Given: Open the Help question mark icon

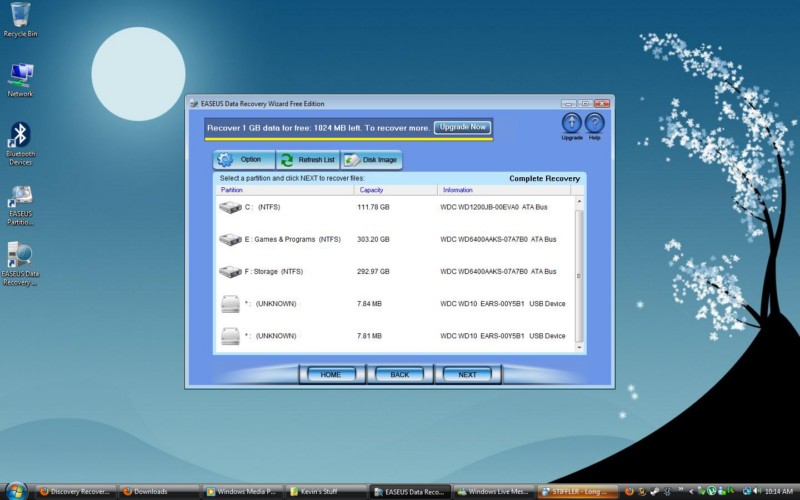Looking at the screenshot, I should click(x=594, y=123).
